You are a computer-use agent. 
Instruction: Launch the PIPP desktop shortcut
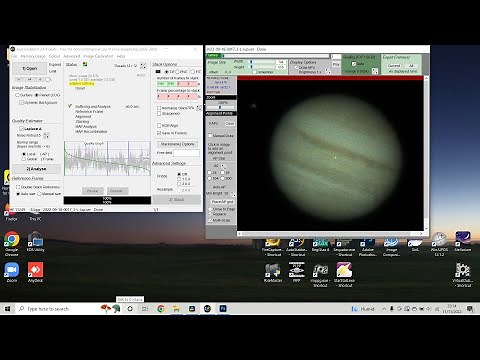click(x=297, y=272)
